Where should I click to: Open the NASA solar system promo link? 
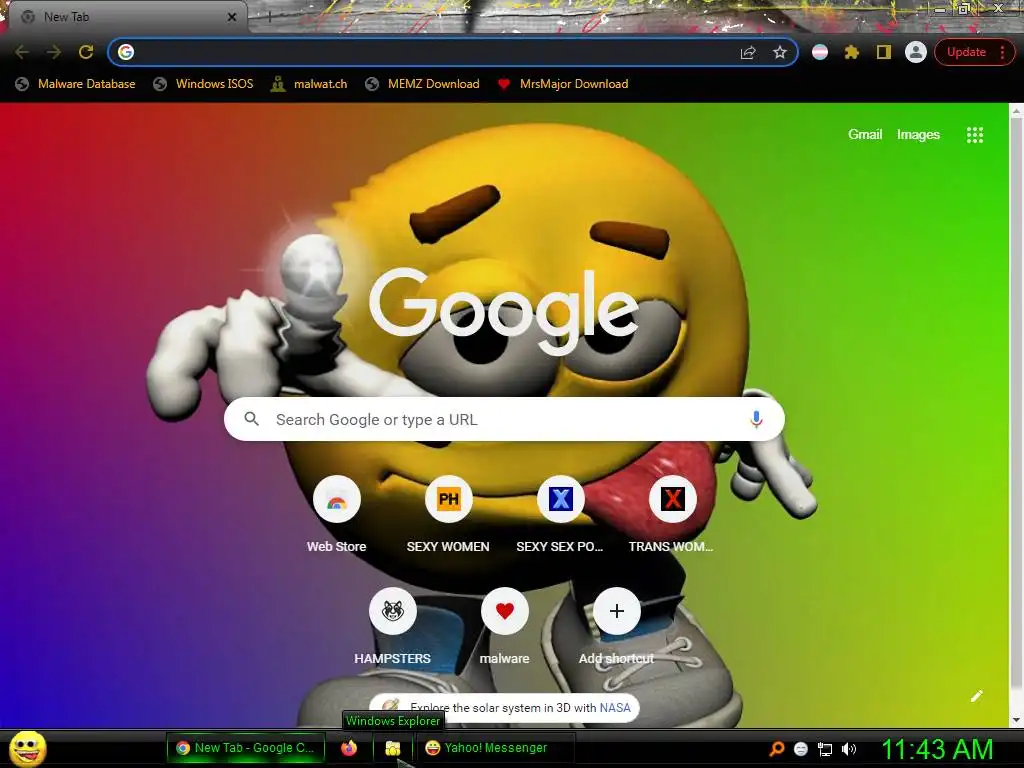504,708
